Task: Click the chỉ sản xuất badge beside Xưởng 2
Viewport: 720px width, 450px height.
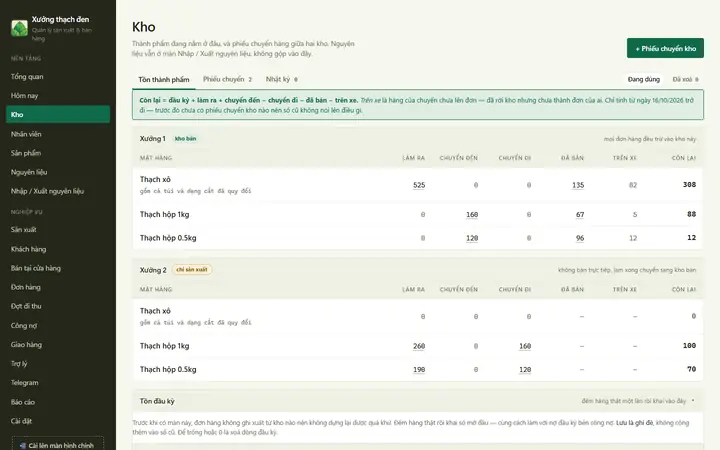Action: tap(192, 270)
